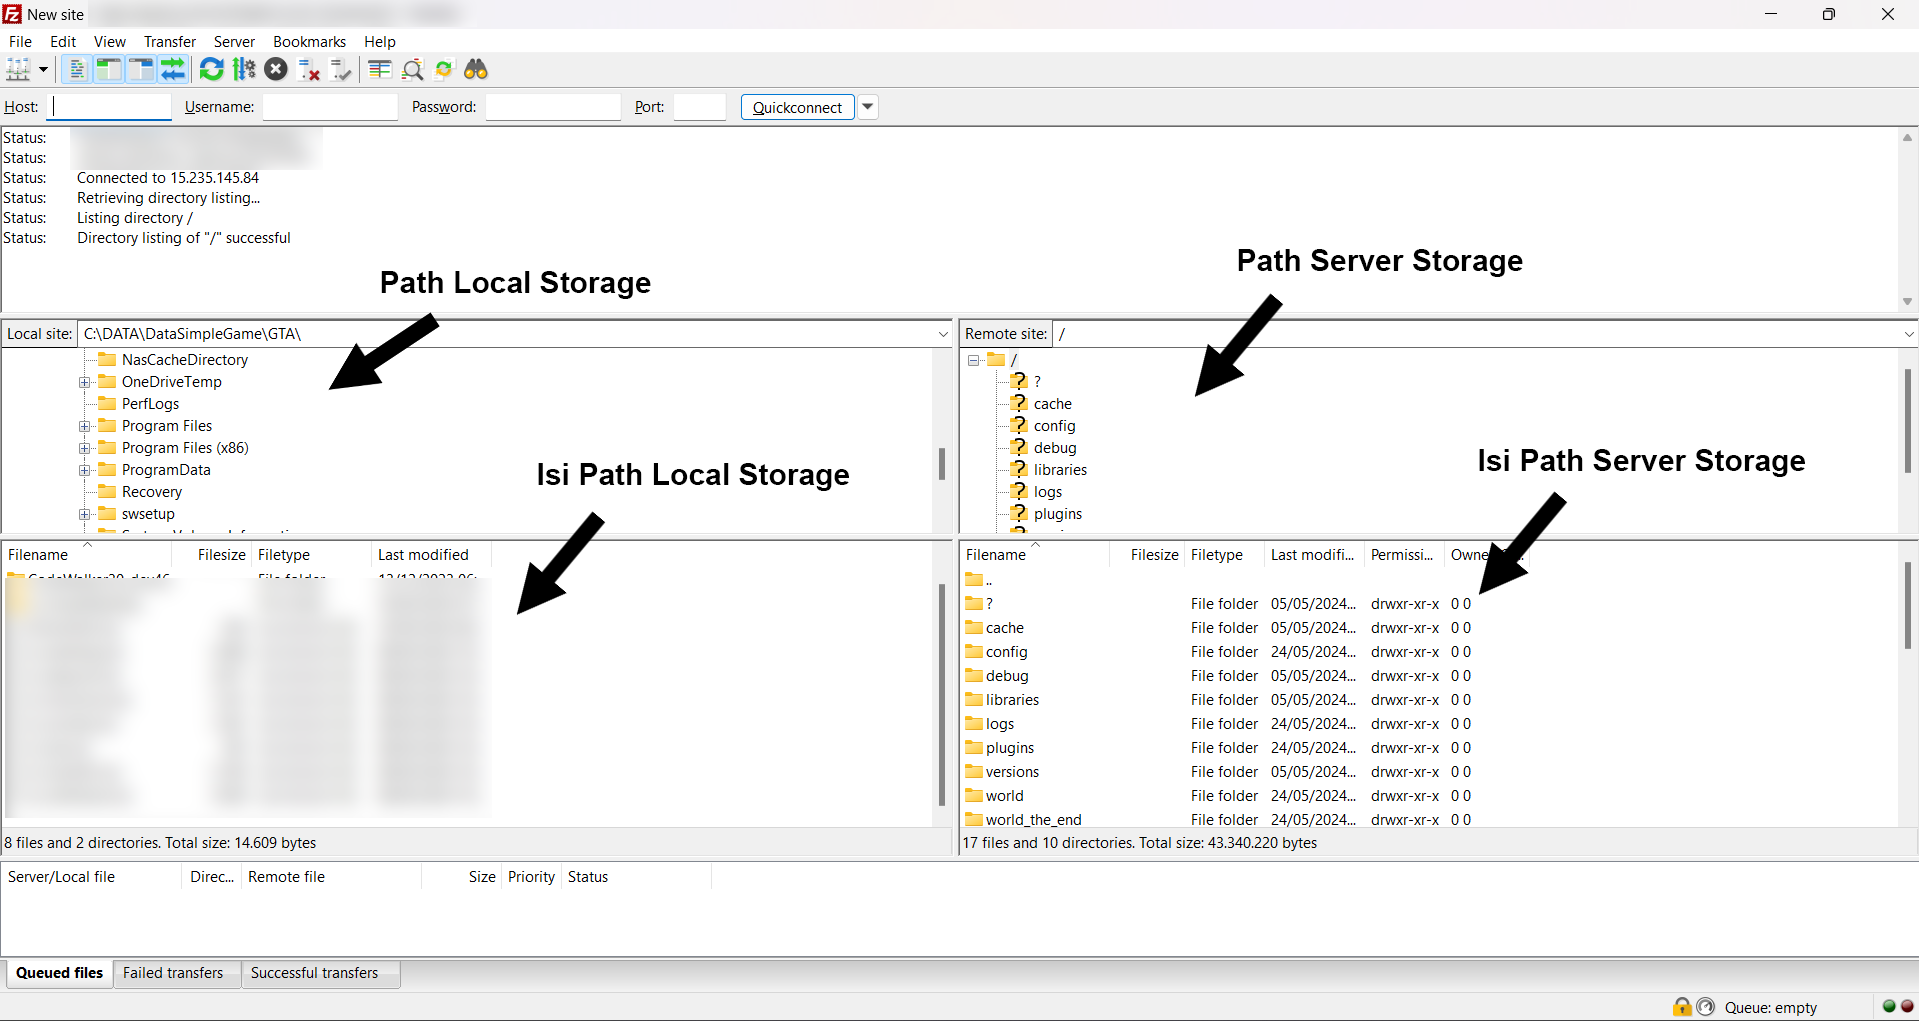Screen dimensions: 1919x1021
Task: Toggle transfer queue display
Action: 173,69
